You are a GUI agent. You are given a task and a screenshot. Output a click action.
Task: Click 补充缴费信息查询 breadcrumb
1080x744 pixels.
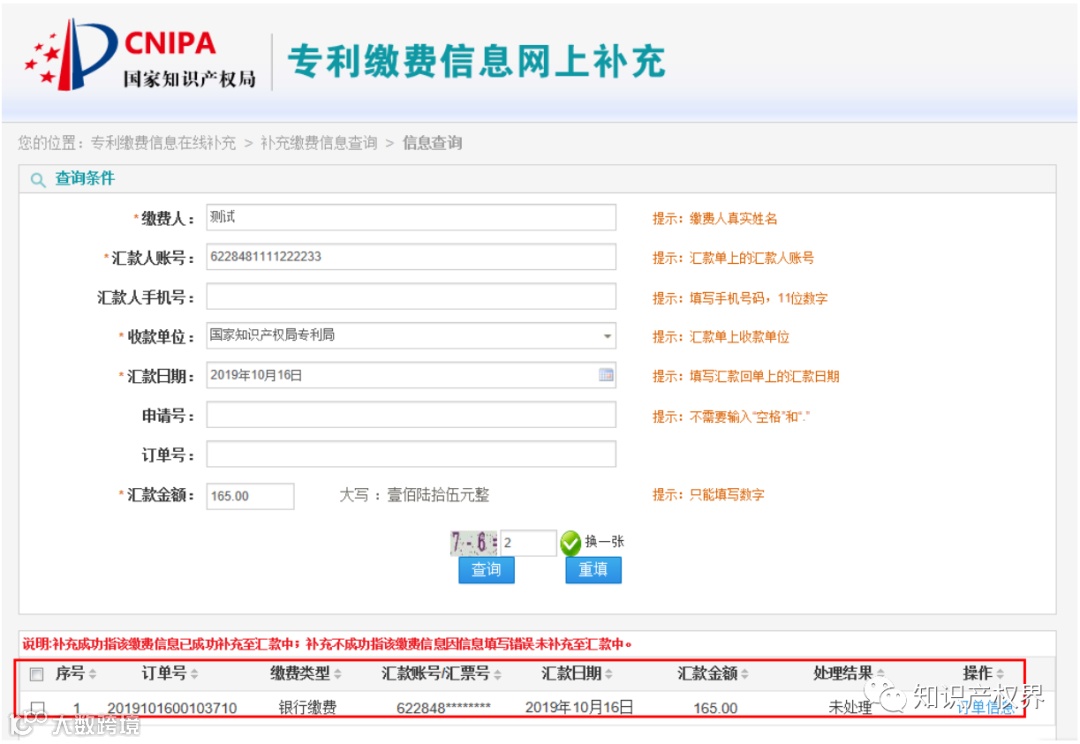(x=319, y=143)
